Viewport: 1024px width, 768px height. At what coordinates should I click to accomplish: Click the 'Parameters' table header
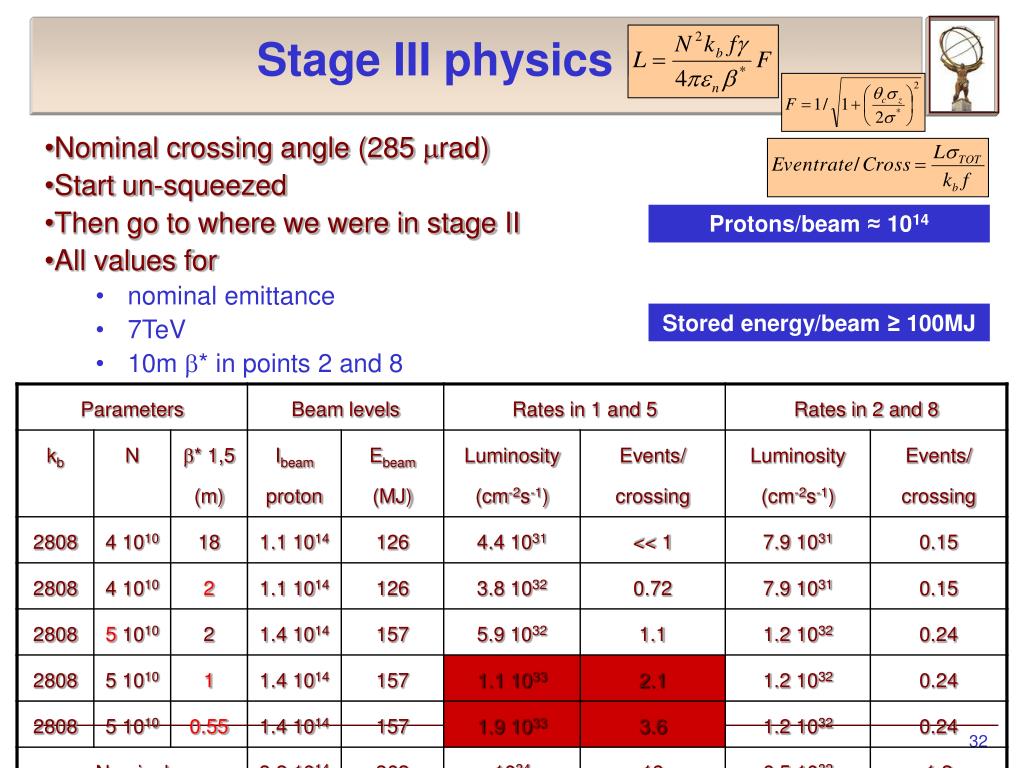pyautogui.click(x=133, y=409)
